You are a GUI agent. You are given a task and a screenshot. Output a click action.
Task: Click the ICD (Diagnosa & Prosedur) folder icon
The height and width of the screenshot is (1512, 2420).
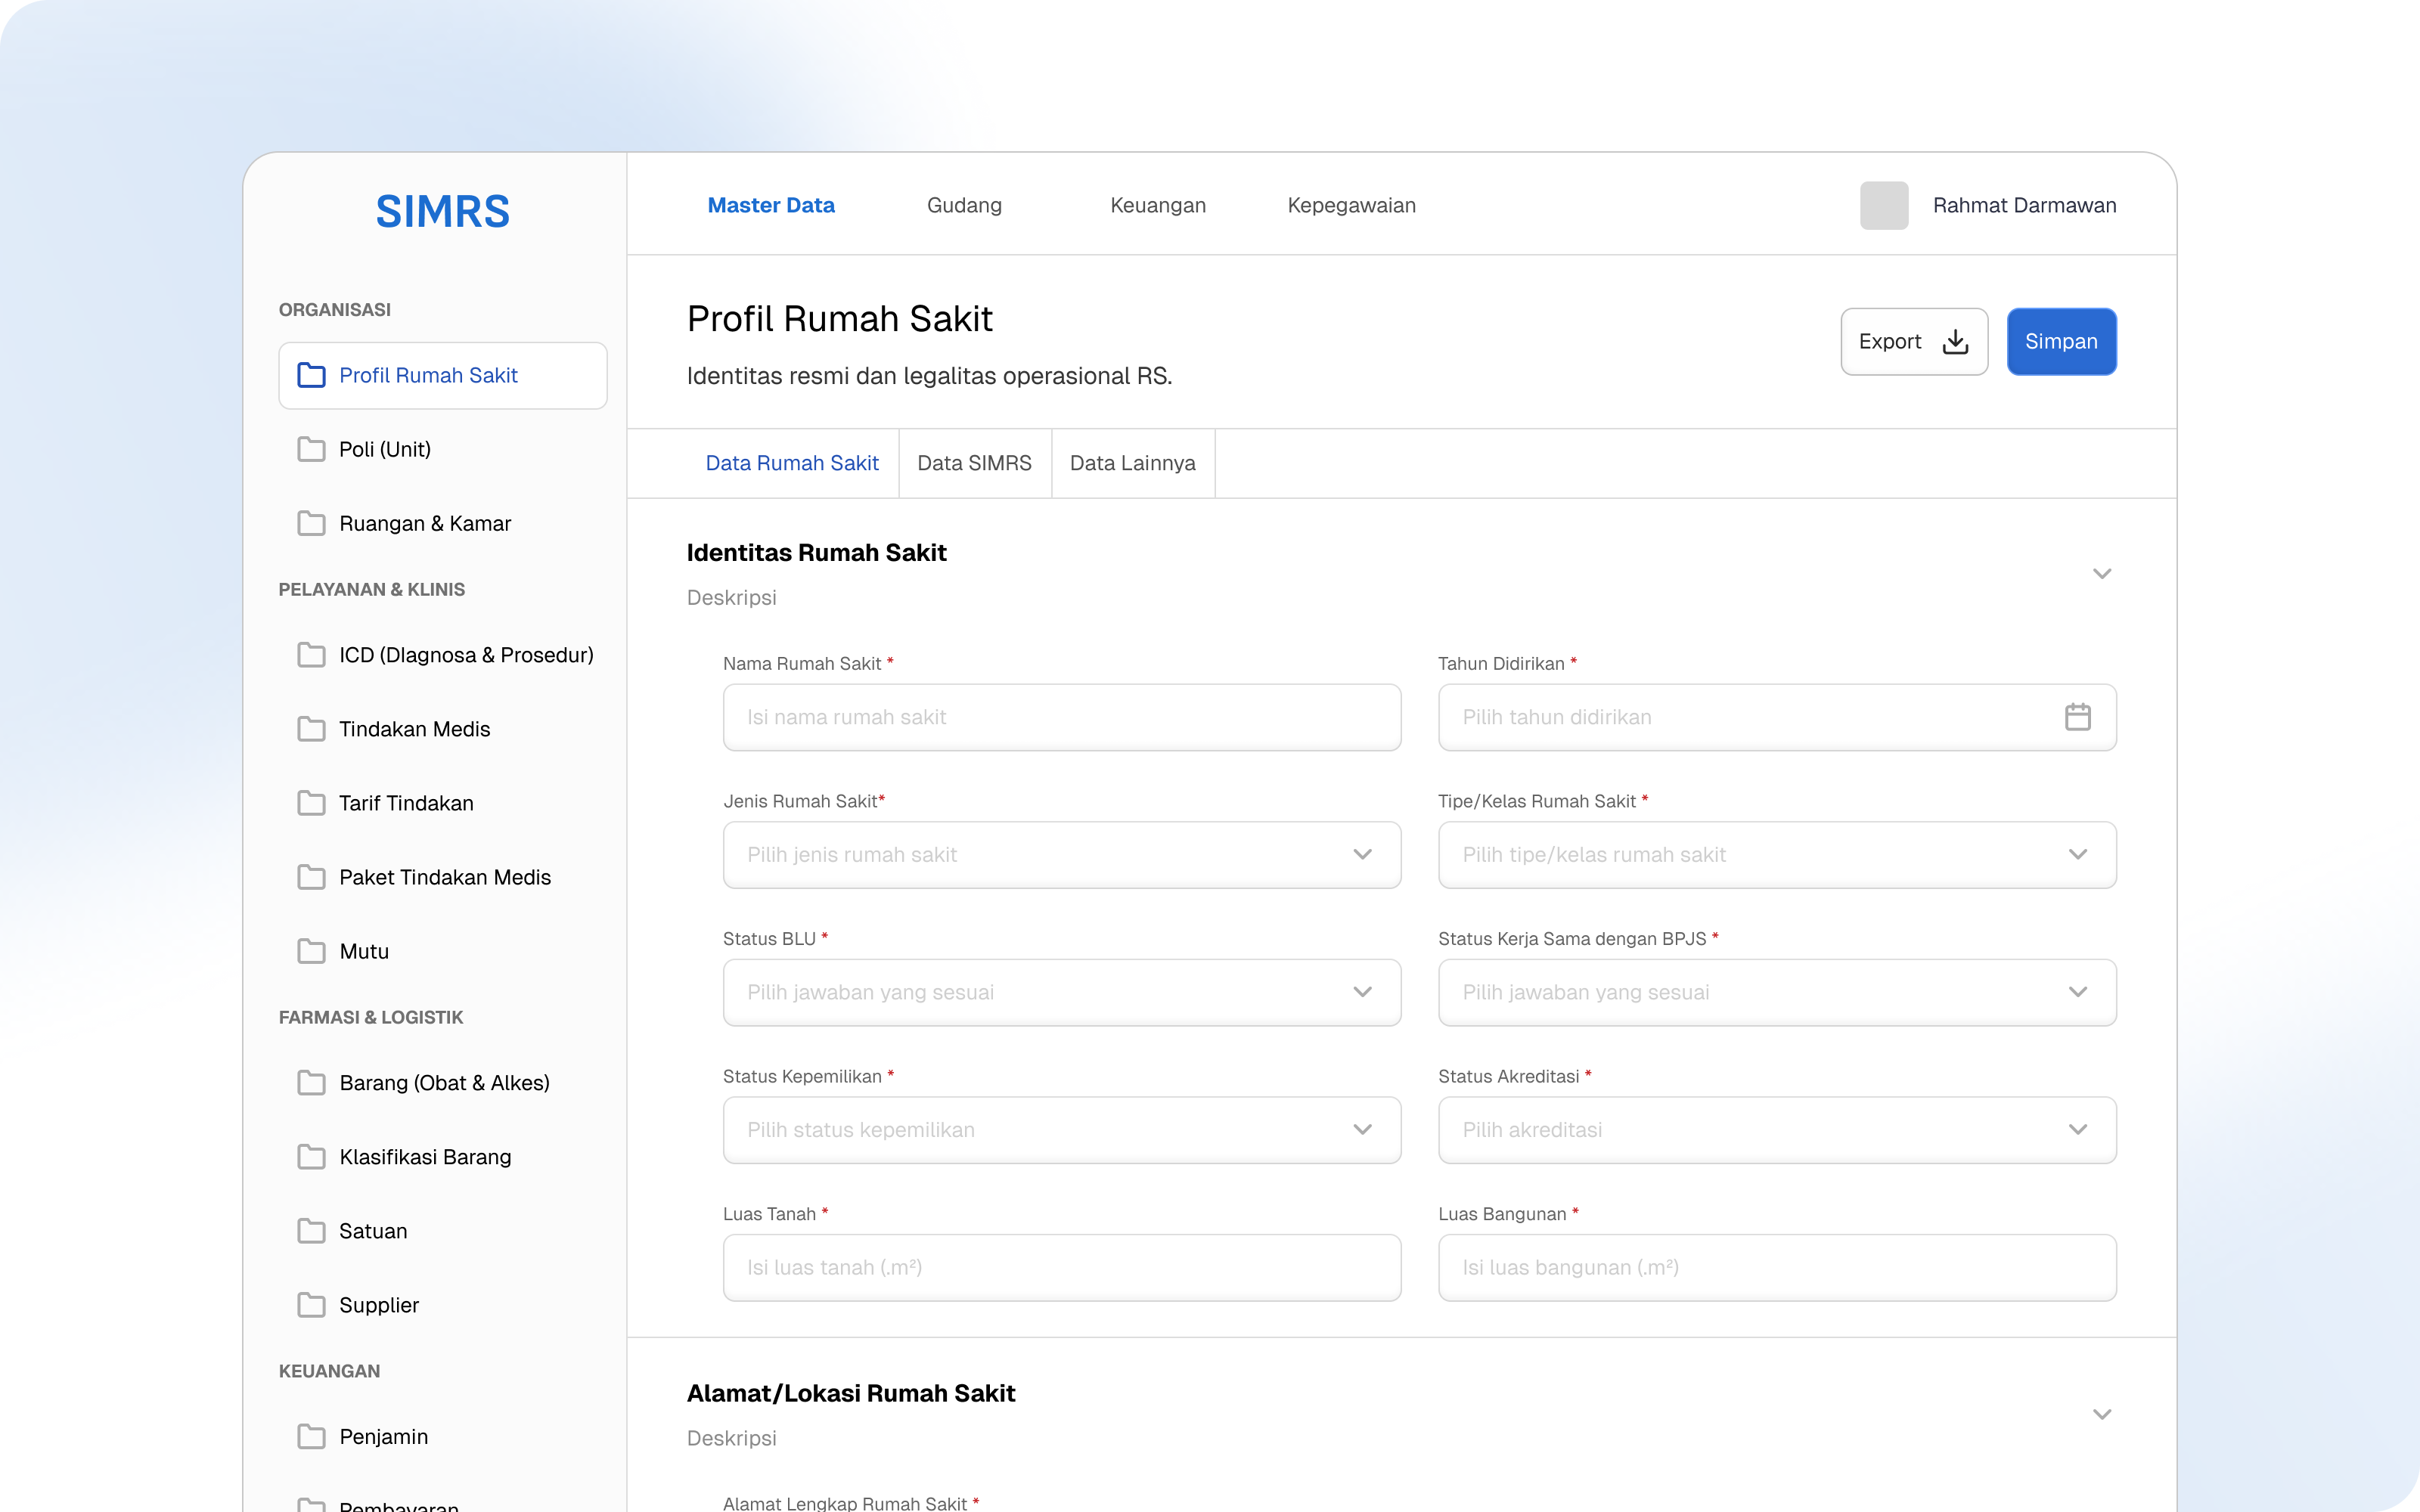(311, 655)
